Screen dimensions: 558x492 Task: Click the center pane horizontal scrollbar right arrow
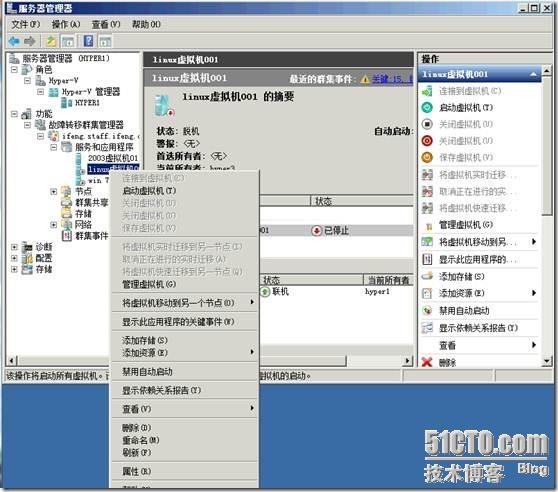coord(408,361)
